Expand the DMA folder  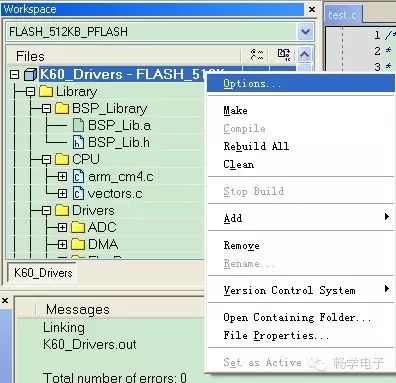tap(62, 245)
